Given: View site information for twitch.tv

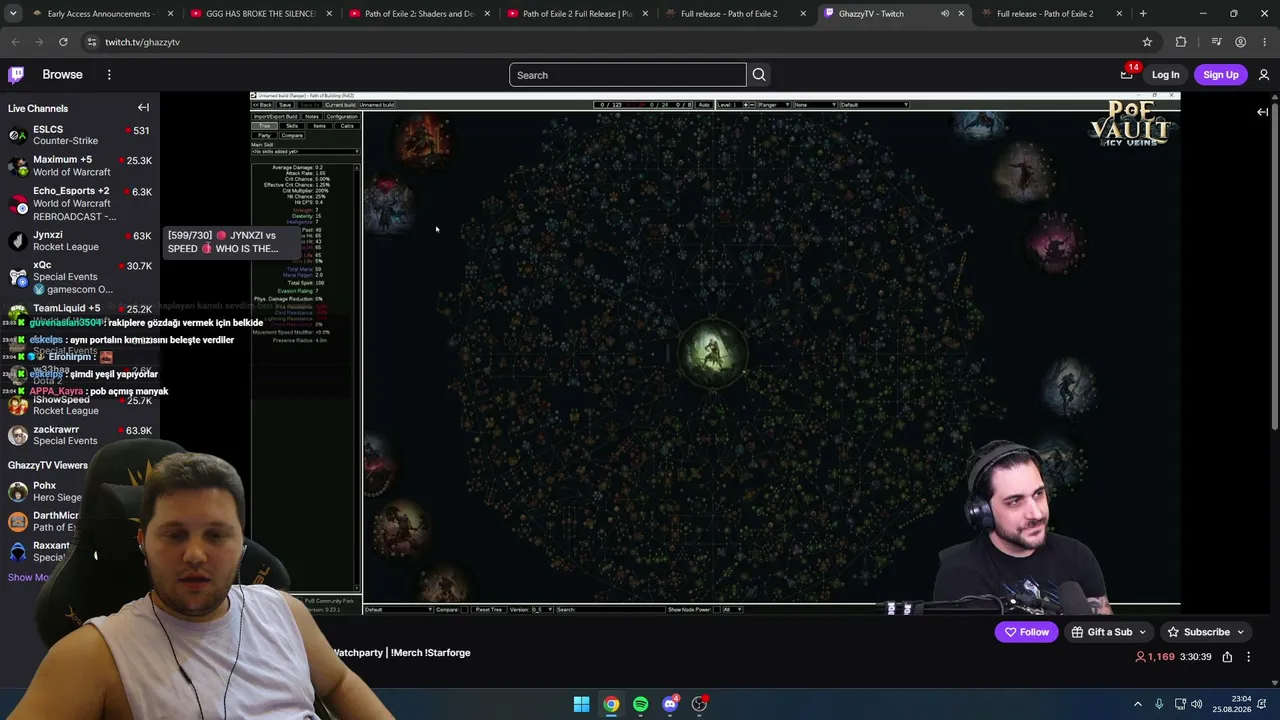Looking at the screenshot, I should pyautogui.click(x=91, y=42).
